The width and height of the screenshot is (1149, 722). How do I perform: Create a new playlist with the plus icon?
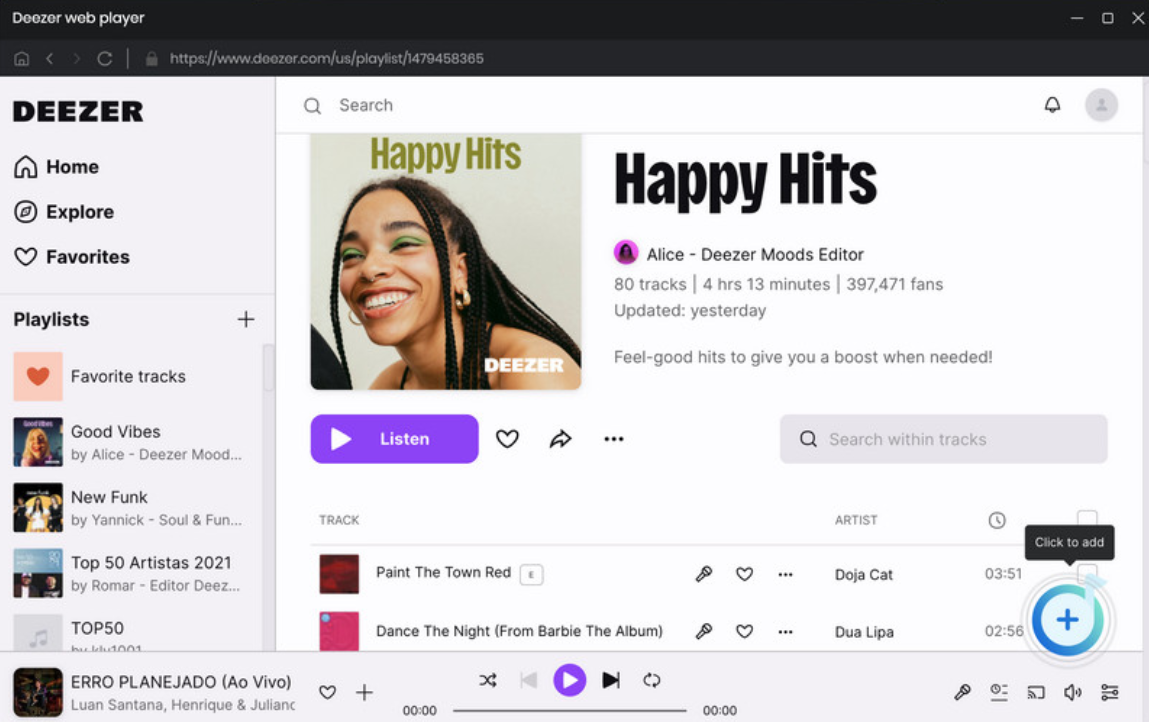pos(246,320)
